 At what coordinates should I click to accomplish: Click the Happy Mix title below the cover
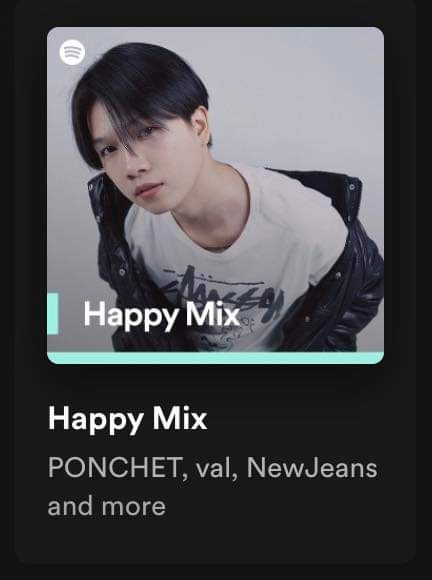(128, 419)
